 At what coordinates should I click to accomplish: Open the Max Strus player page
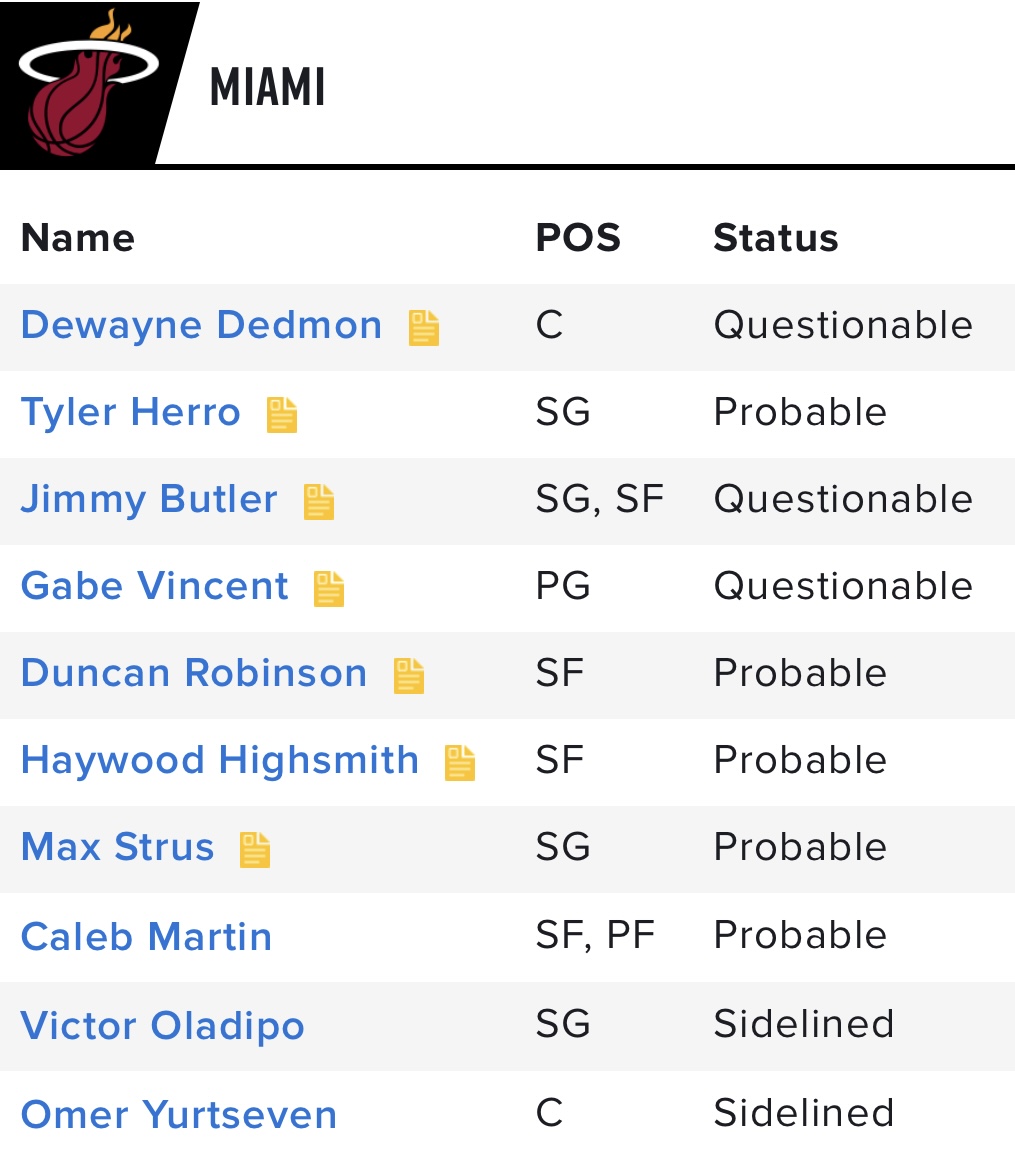click(x=118, y=847)
